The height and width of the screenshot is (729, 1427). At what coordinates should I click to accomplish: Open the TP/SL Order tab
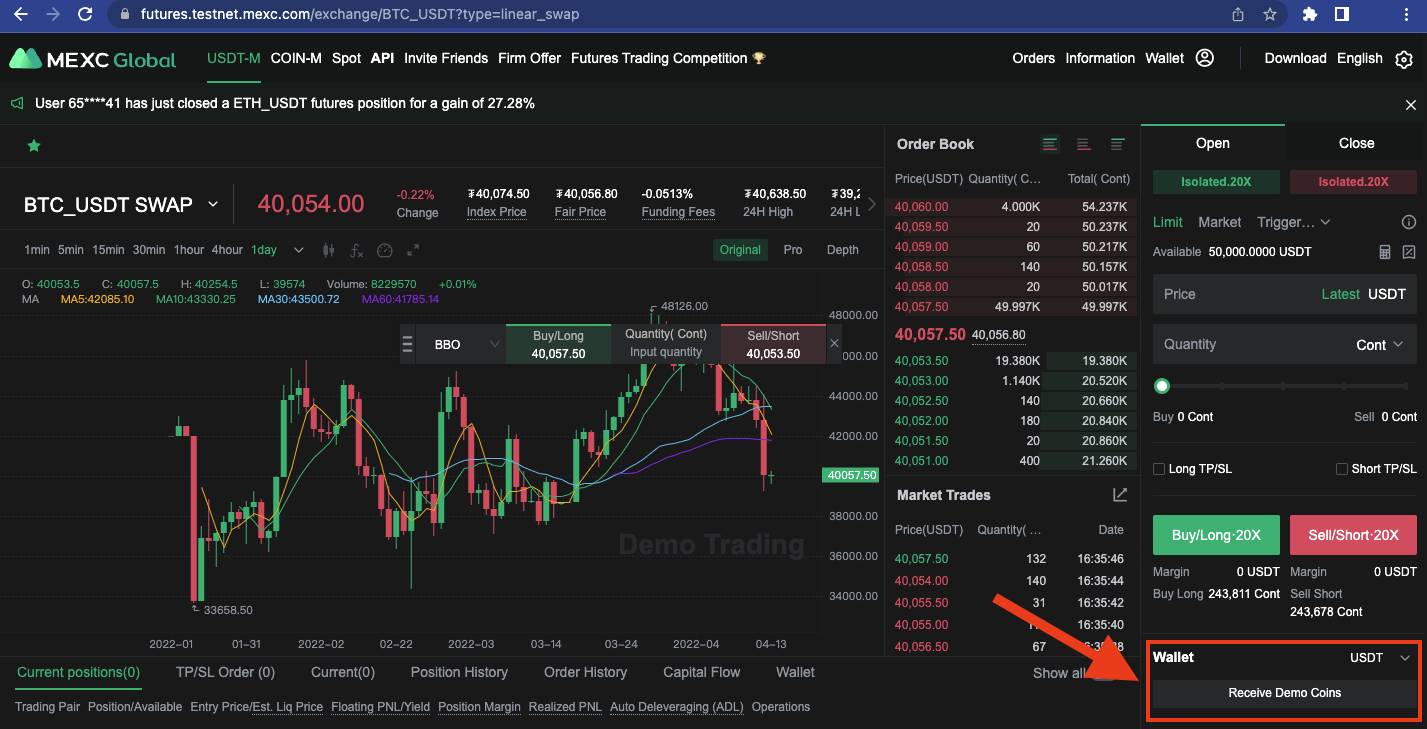pyautogui.click(x=225, y=672)
